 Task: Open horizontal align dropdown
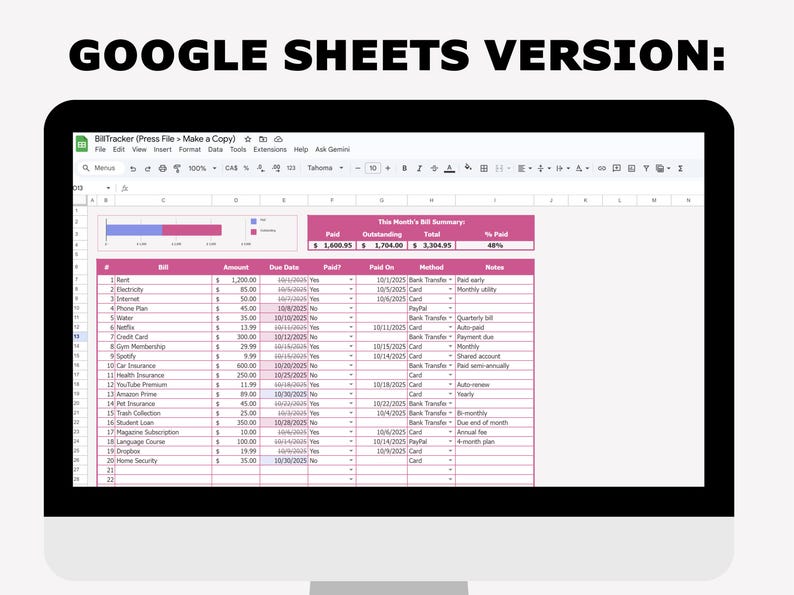(x=524, y=168)
